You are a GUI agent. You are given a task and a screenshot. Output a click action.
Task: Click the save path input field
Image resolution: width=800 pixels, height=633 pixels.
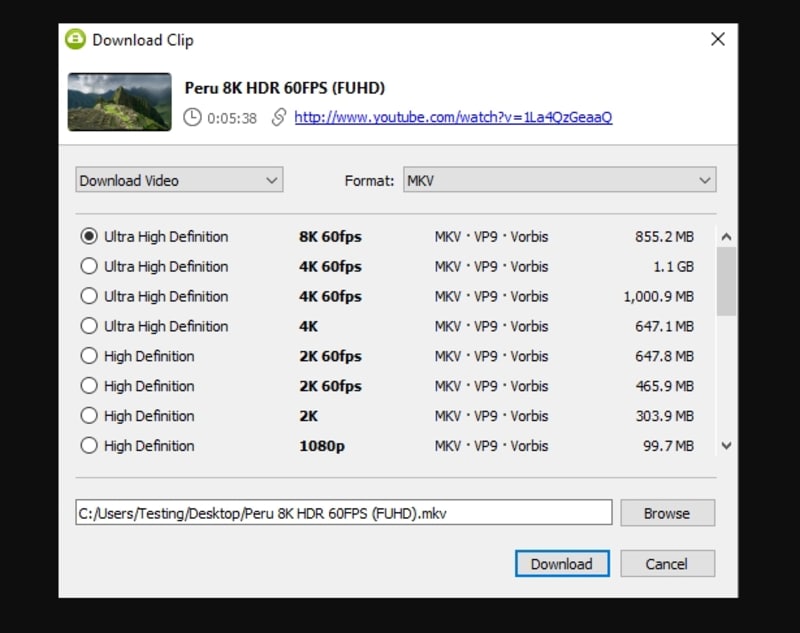344,512
